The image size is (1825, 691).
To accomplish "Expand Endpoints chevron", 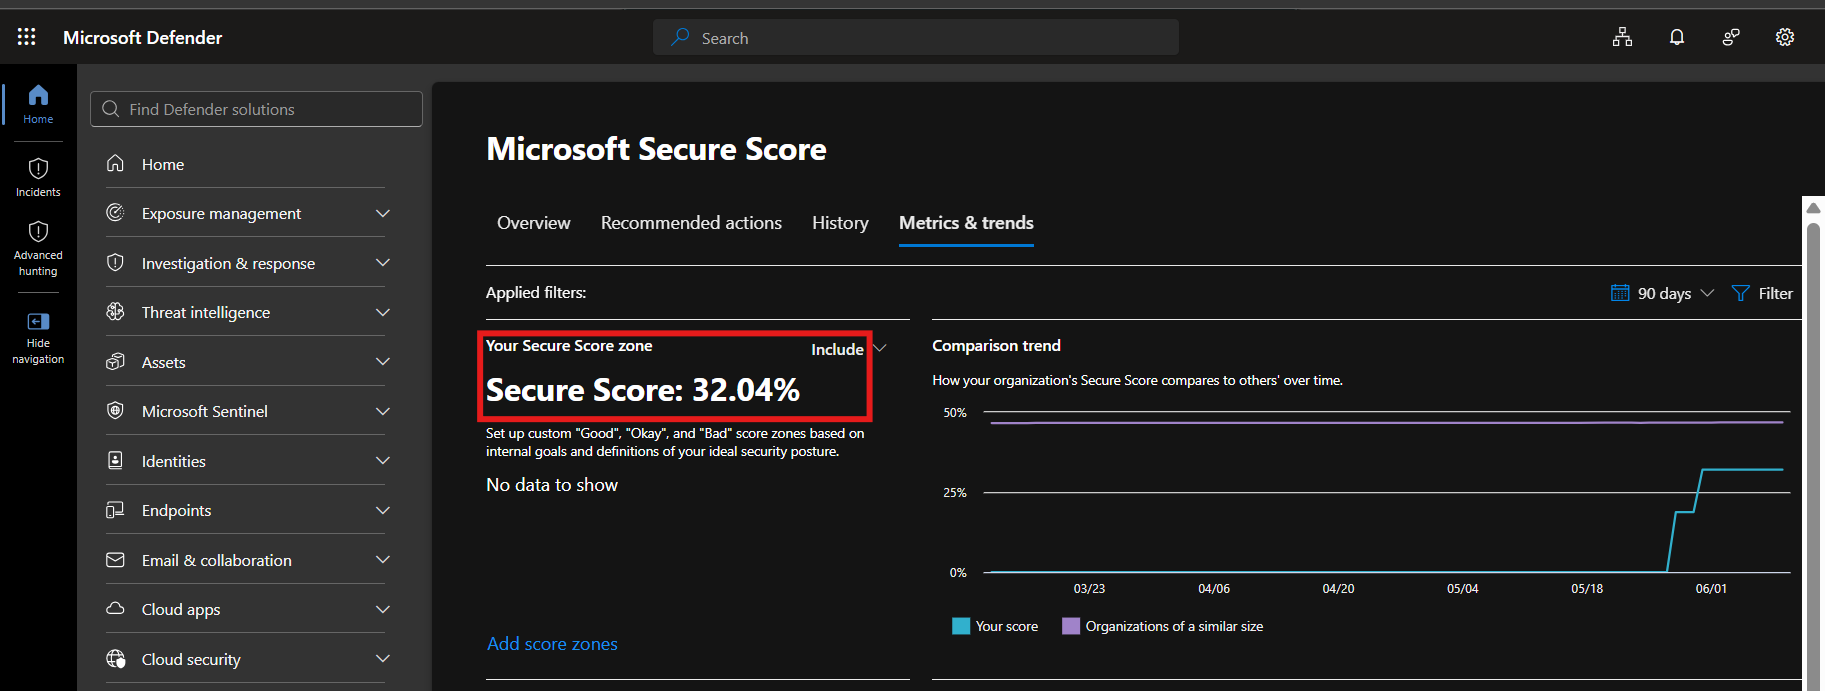I will point(382,510).
